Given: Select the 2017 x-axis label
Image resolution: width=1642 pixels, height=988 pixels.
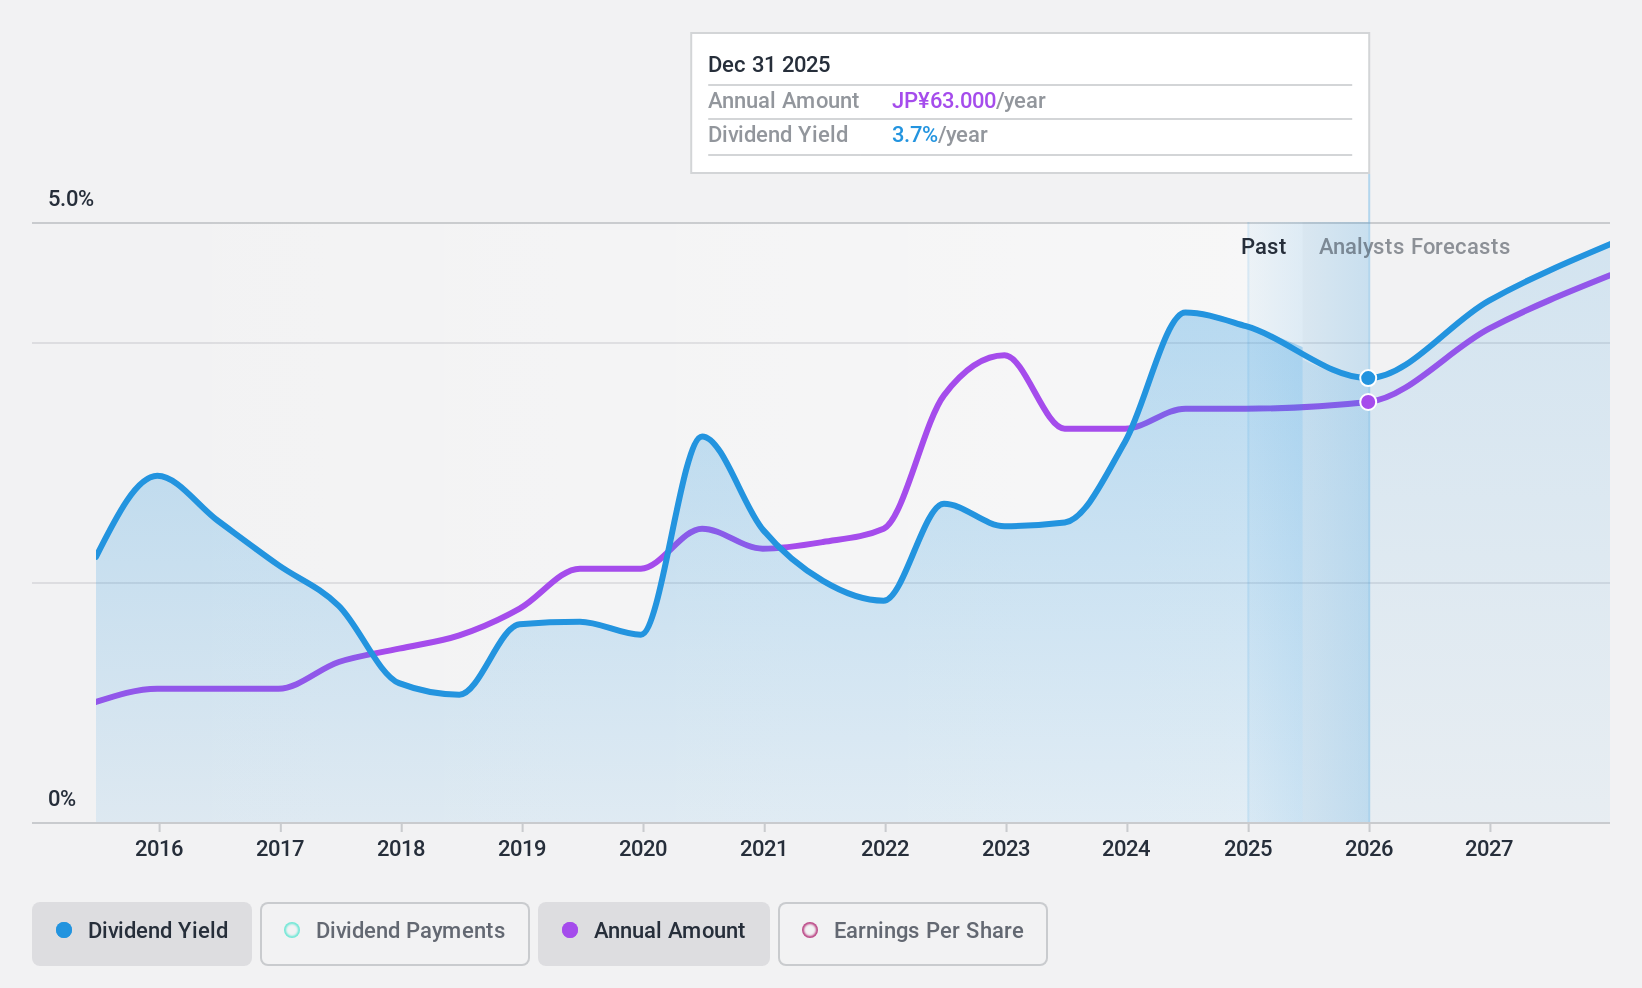Looking at the screenshot, I should coord(280,849).
